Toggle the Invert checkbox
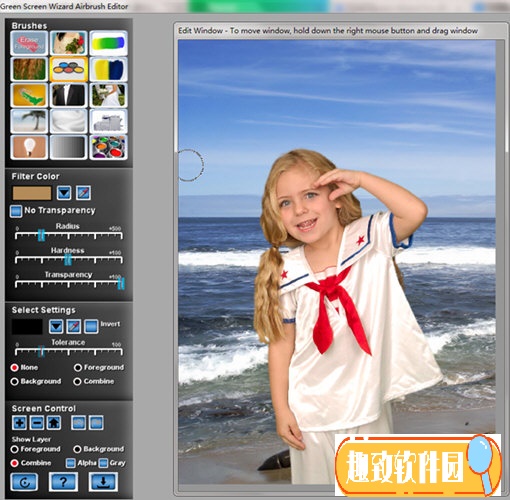 pos(91,327)
